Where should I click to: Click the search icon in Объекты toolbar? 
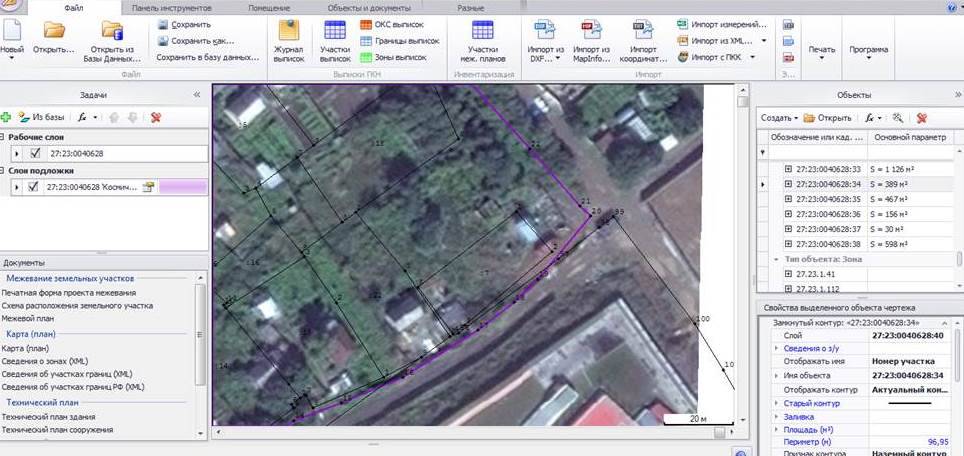pos(898,117)
